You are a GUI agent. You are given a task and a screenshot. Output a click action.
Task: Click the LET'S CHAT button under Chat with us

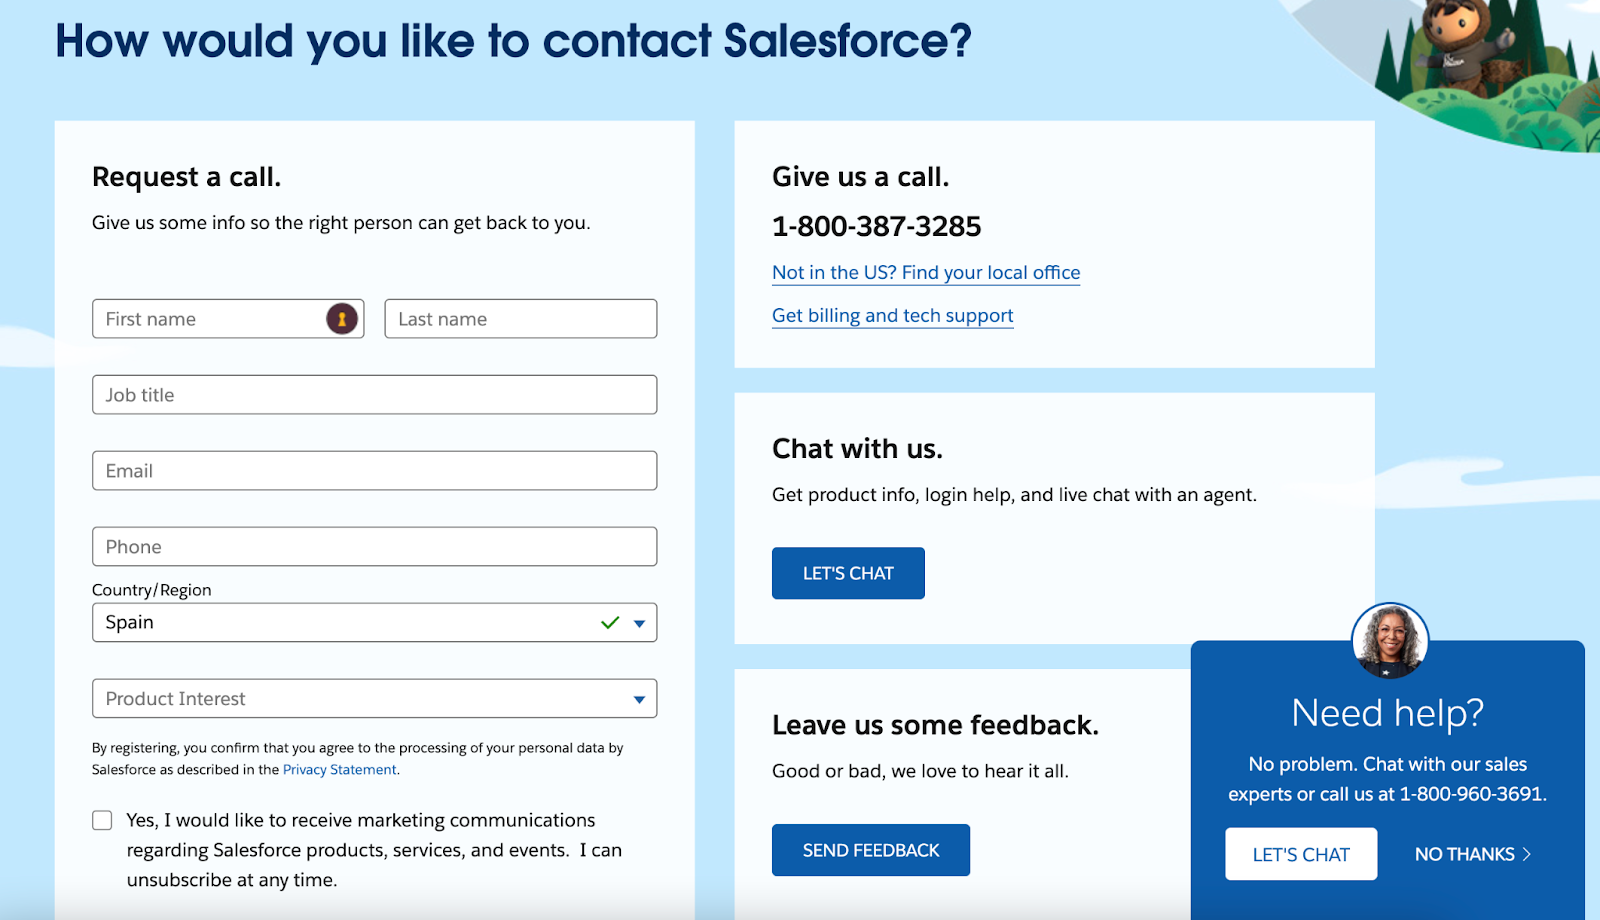(x=847, y=573)
